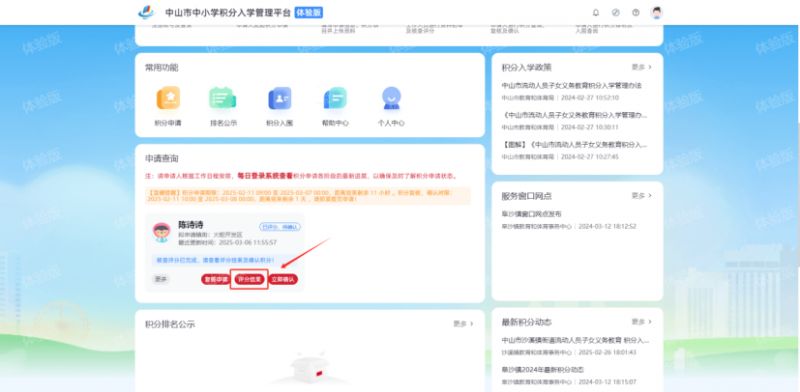Open user avatar in top-right header
The height and width of the screenshot is (392, 800).
pyautogui.click(x=657, y=13)
